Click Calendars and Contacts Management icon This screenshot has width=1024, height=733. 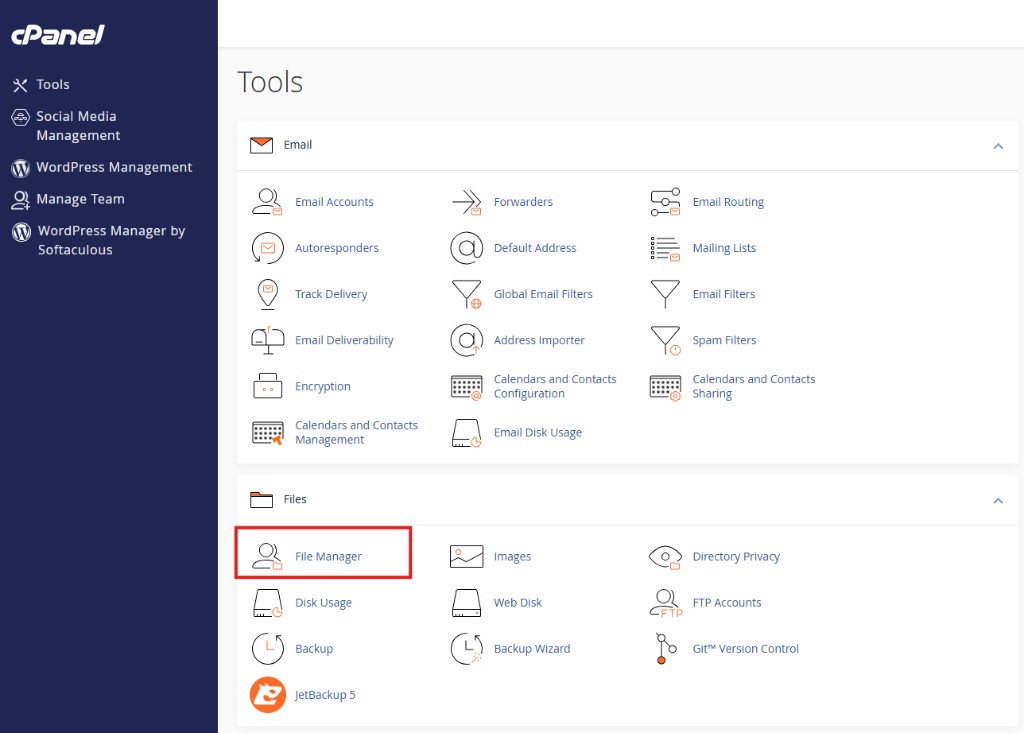[267, 432]
